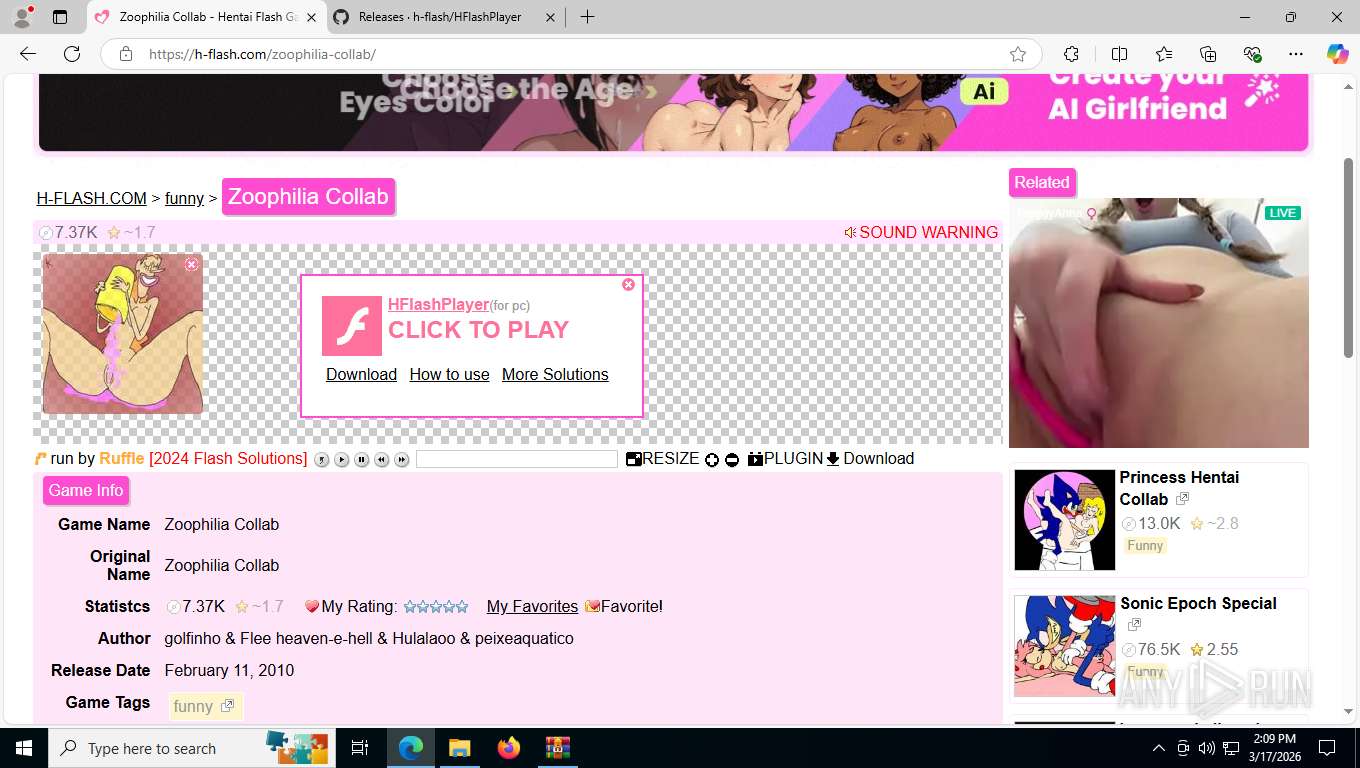This screenshot has height=768, width=1360.
Task: Go back with the browser back arrow
Action: click(x=28, y=54)
